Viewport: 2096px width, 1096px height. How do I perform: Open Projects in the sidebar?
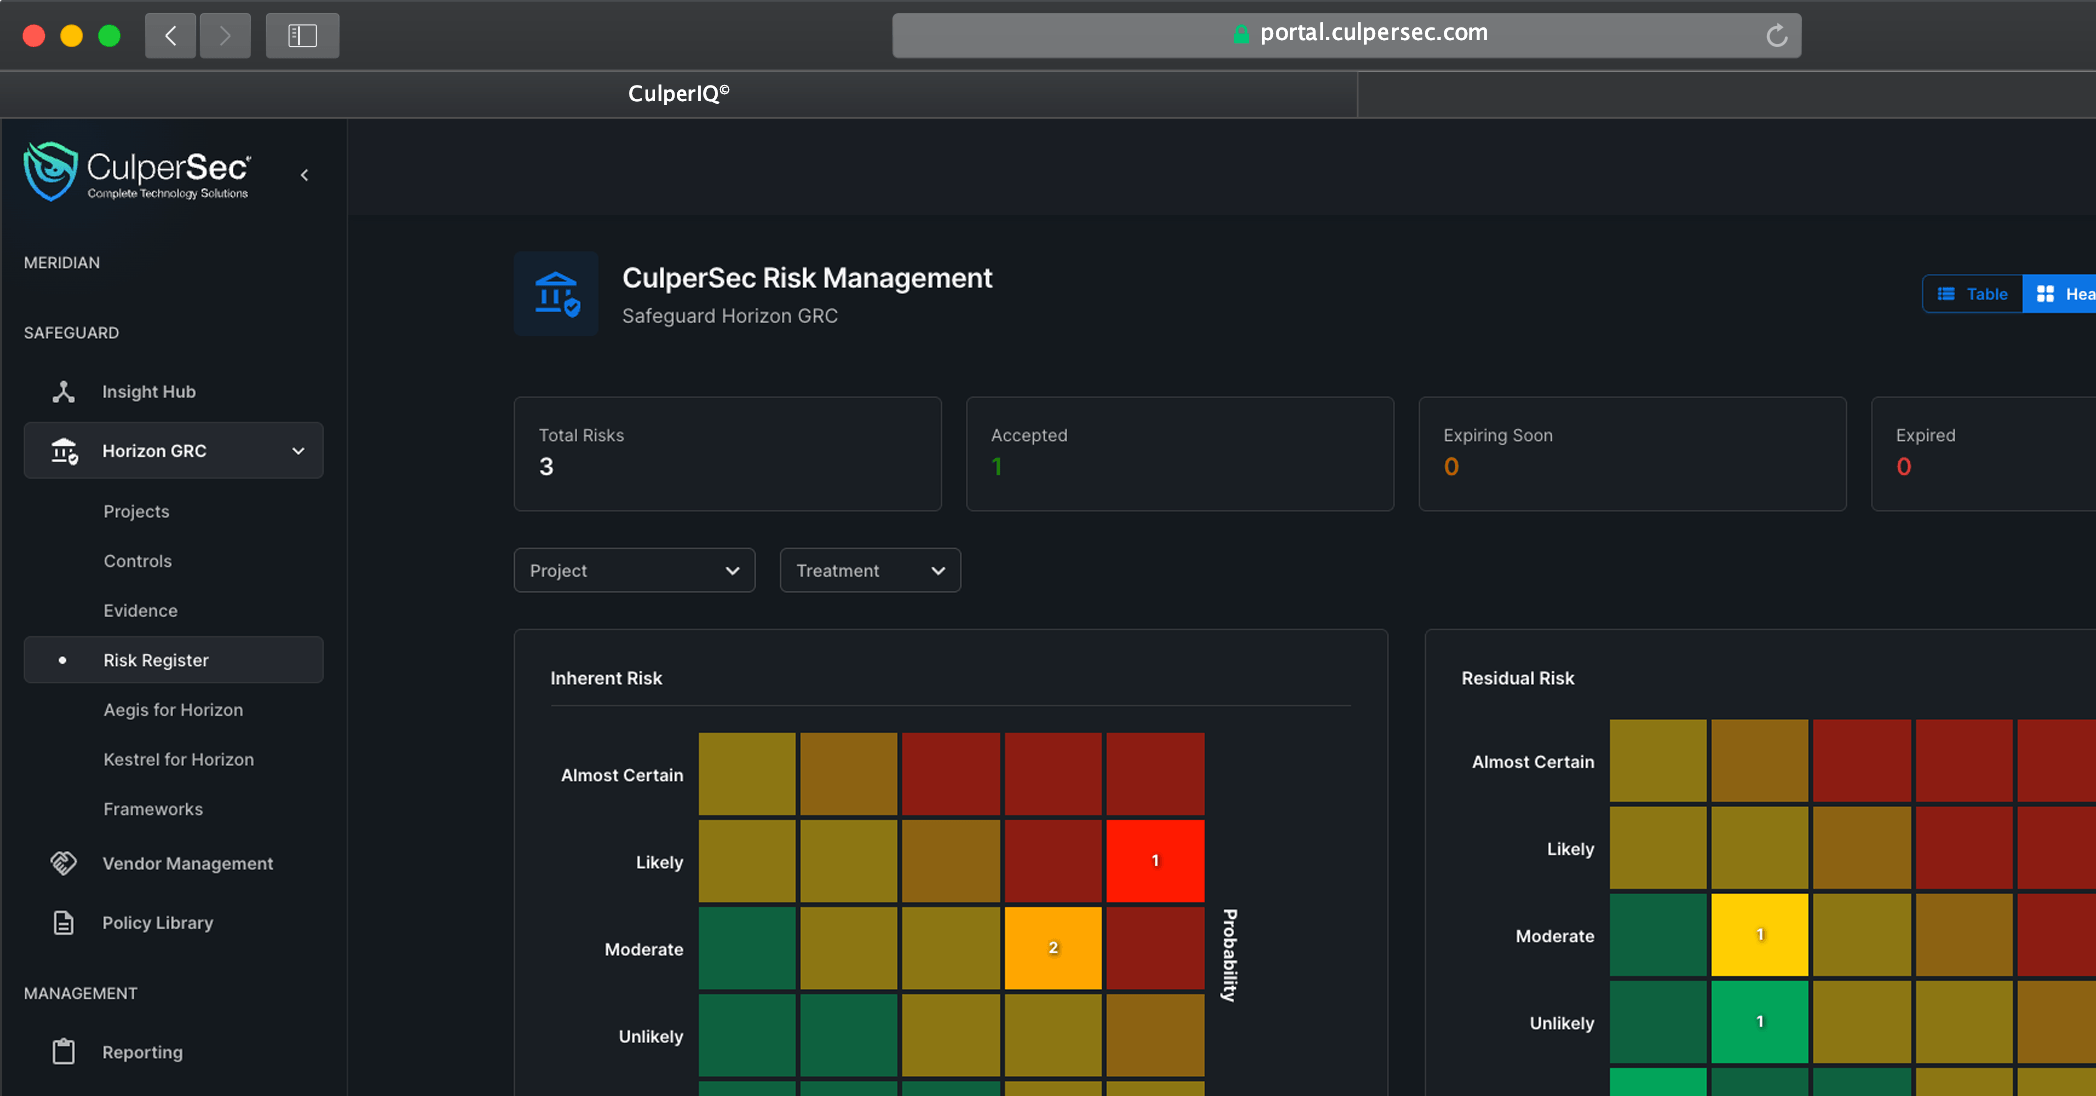point(137,511)
